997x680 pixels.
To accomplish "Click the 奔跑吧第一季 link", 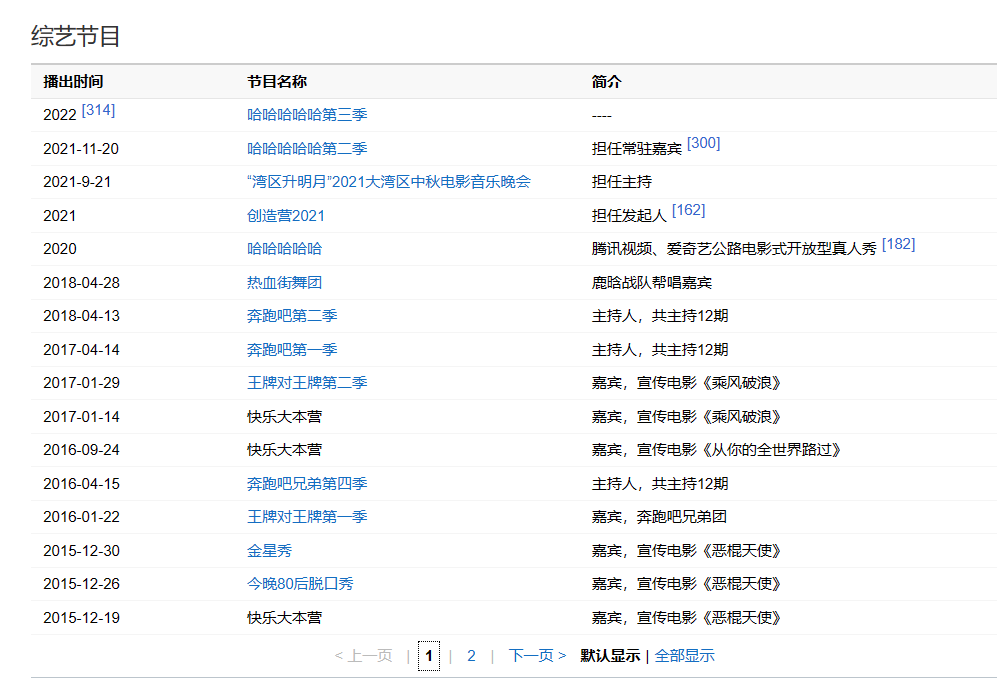I will coord(292,350).
